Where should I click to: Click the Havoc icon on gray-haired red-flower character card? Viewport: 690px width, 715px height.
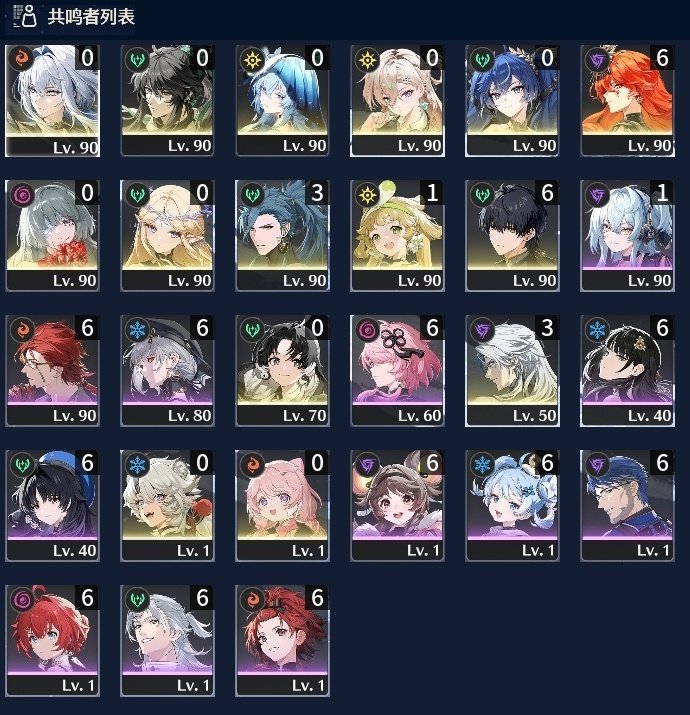coord(22,194)
